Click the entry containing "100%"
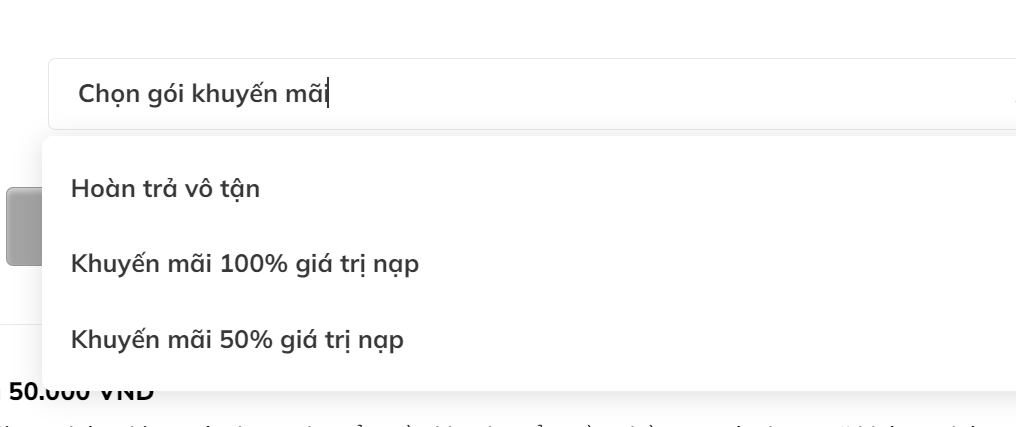This screenshot has height=427, width=1016. tap(244, 264)
